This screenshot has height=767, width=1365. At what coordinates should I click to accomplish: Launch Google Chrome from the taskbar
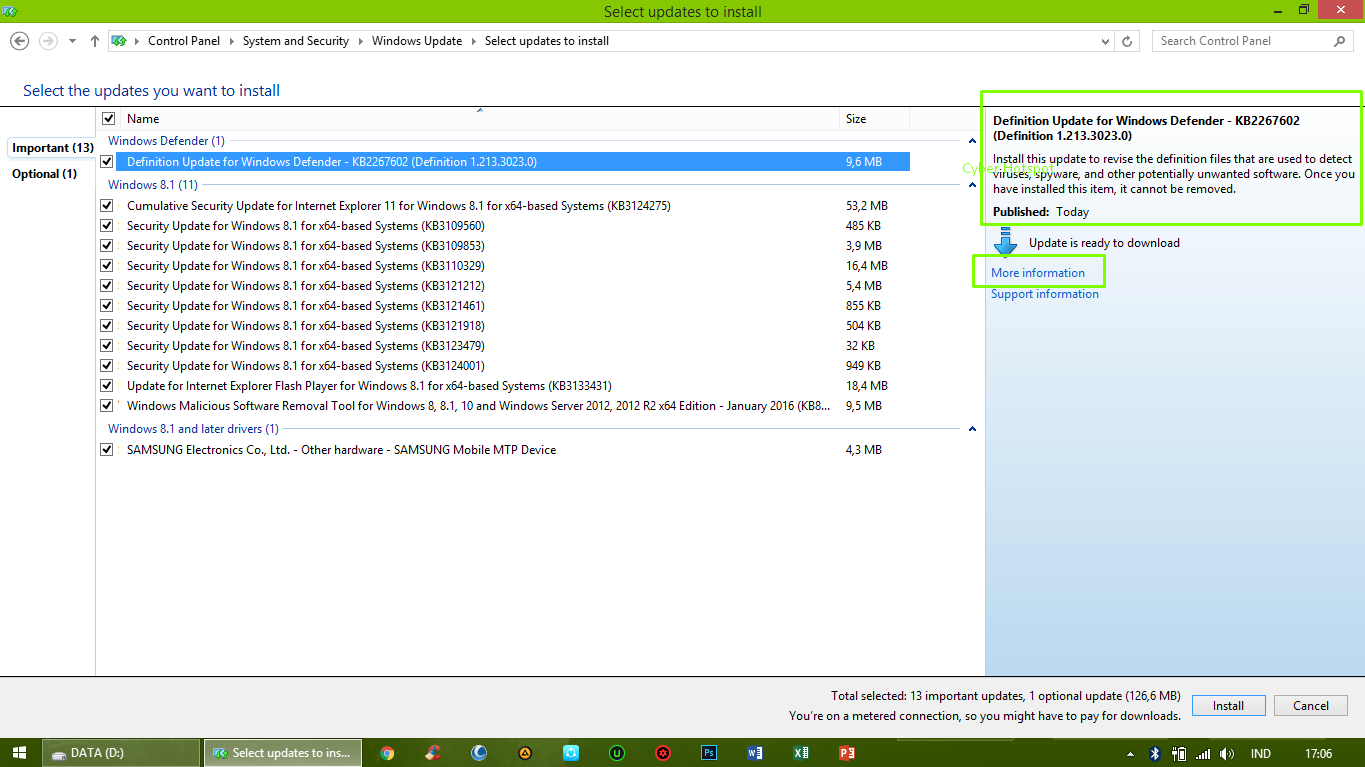point(387,752)
